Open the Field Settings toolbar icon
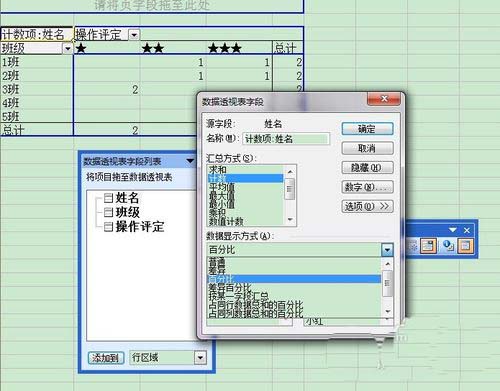The height and width of the screenshot is (391, 500). pos(447,246)
